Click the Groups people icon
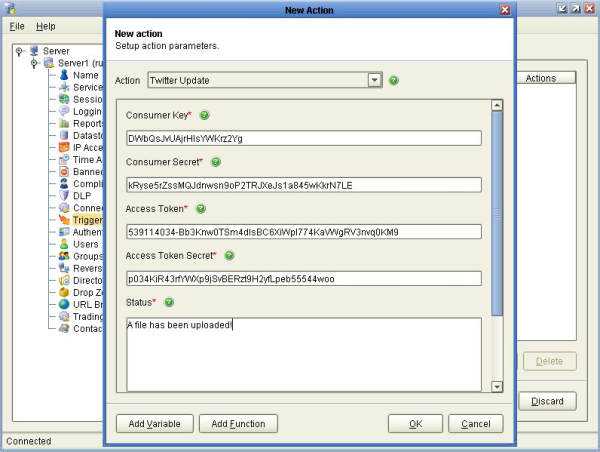The height and width of the screenshot is (452, 600). point(64,256)
